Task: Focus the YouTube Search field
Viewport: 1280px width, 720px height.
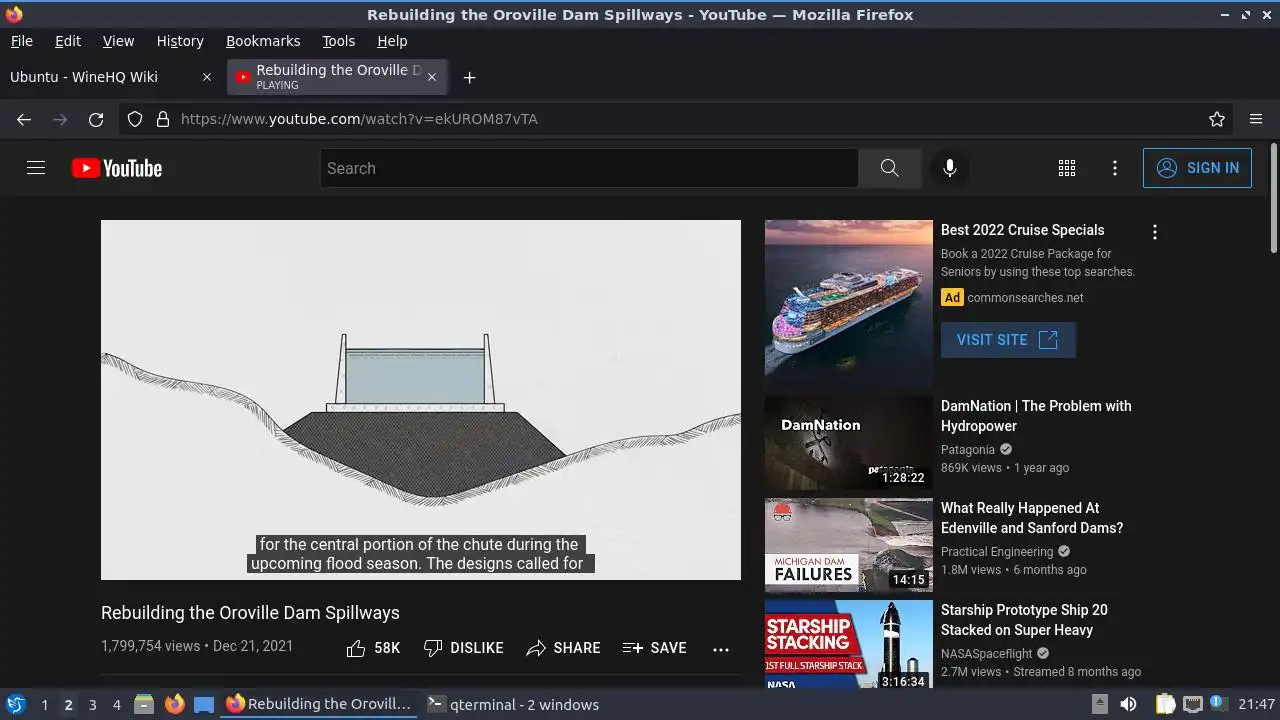Action: coord(589,168)
